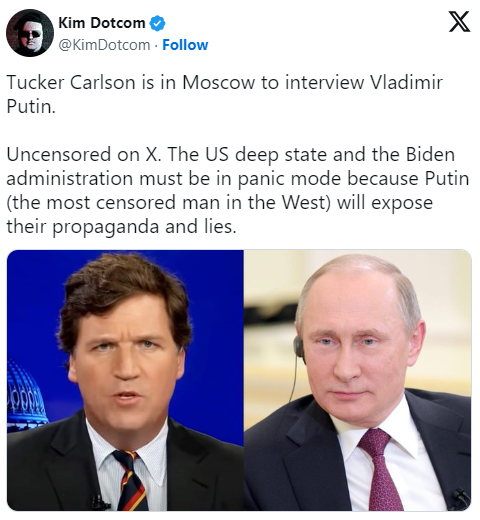Click the first paragraph about the Moscow interview
The height and width of the screenshot is (520, 480).
(225, 94)
